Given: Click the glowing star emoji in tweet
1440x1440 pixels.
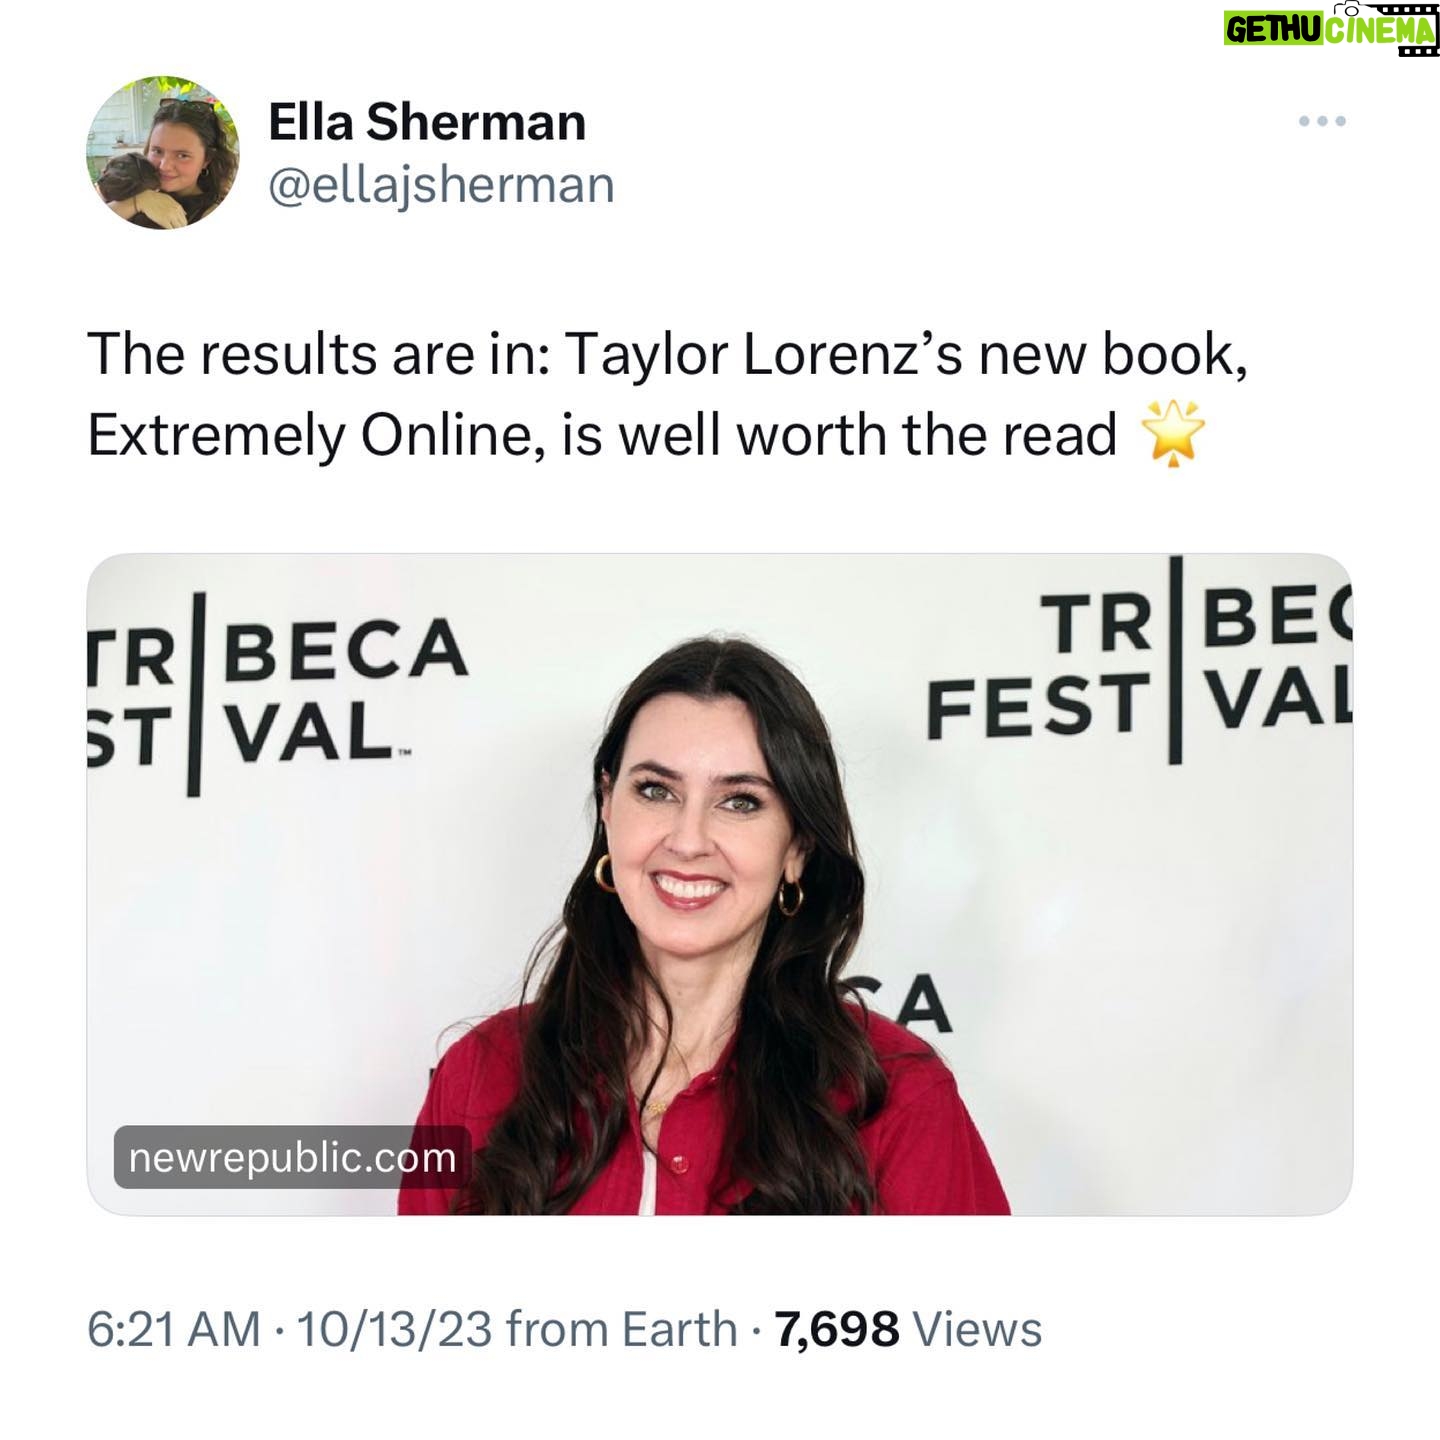Looking at the screenshot, I should tap(1173, 435).
